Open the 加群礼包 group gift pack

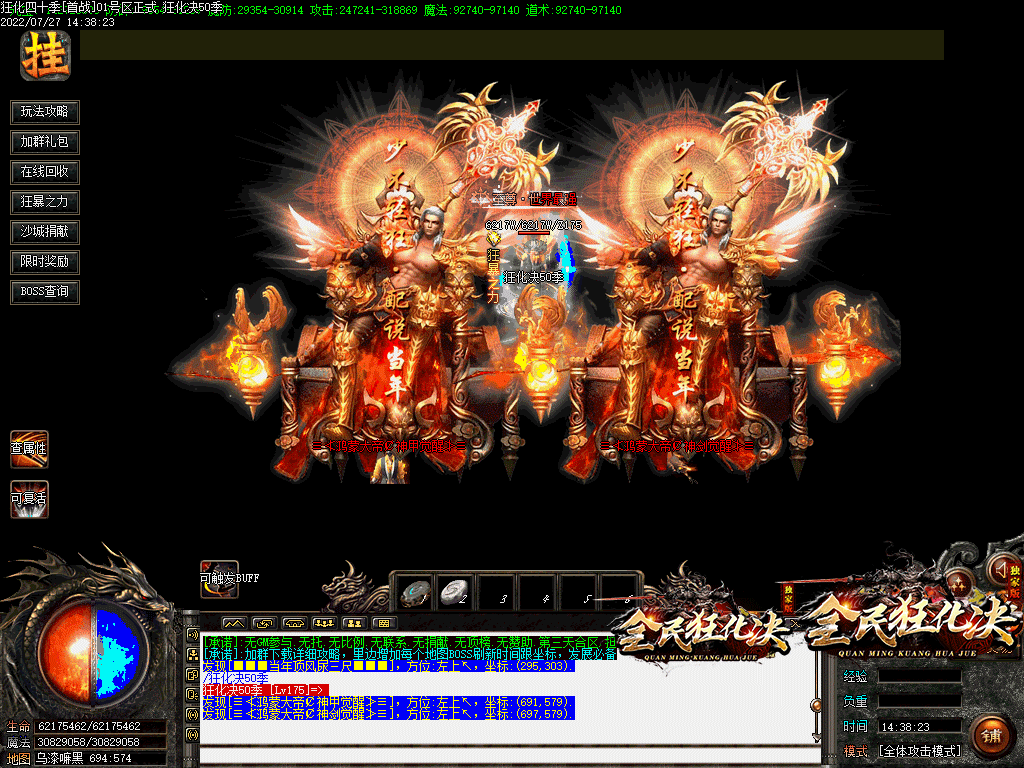[45, 142]
